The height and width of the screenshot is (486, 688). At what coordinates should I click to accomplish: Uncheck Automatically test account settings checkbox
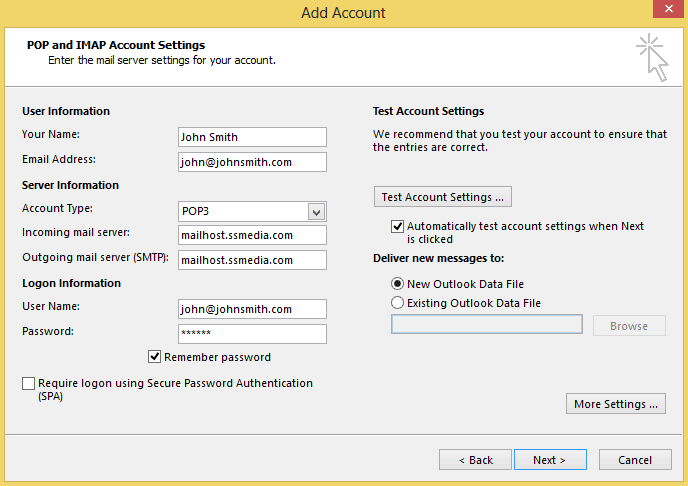[x=397, y=226]
